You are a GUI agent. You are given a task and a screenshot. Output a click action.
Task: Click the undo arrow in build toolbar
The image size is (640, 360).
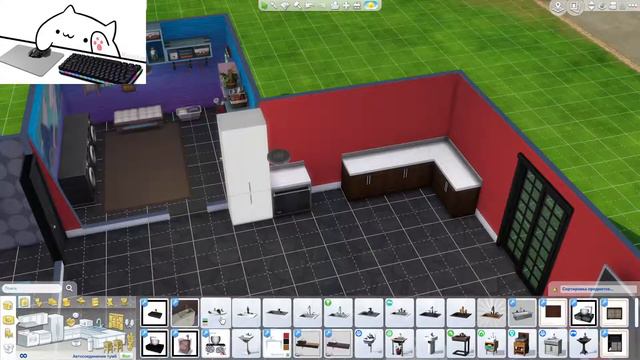(309, 5)
